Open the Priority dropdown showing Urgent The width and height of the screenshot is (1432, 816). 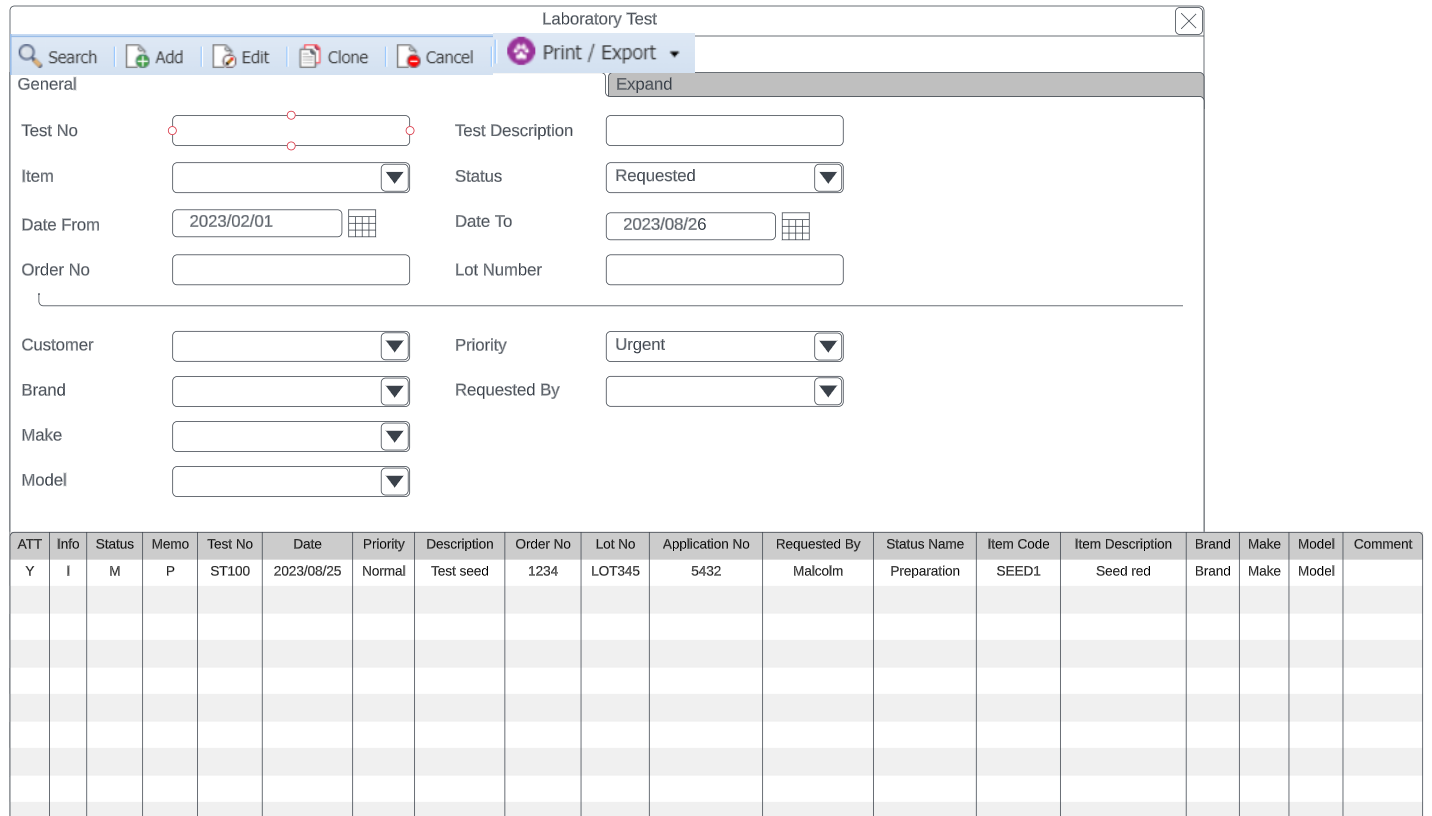point(827,347)
